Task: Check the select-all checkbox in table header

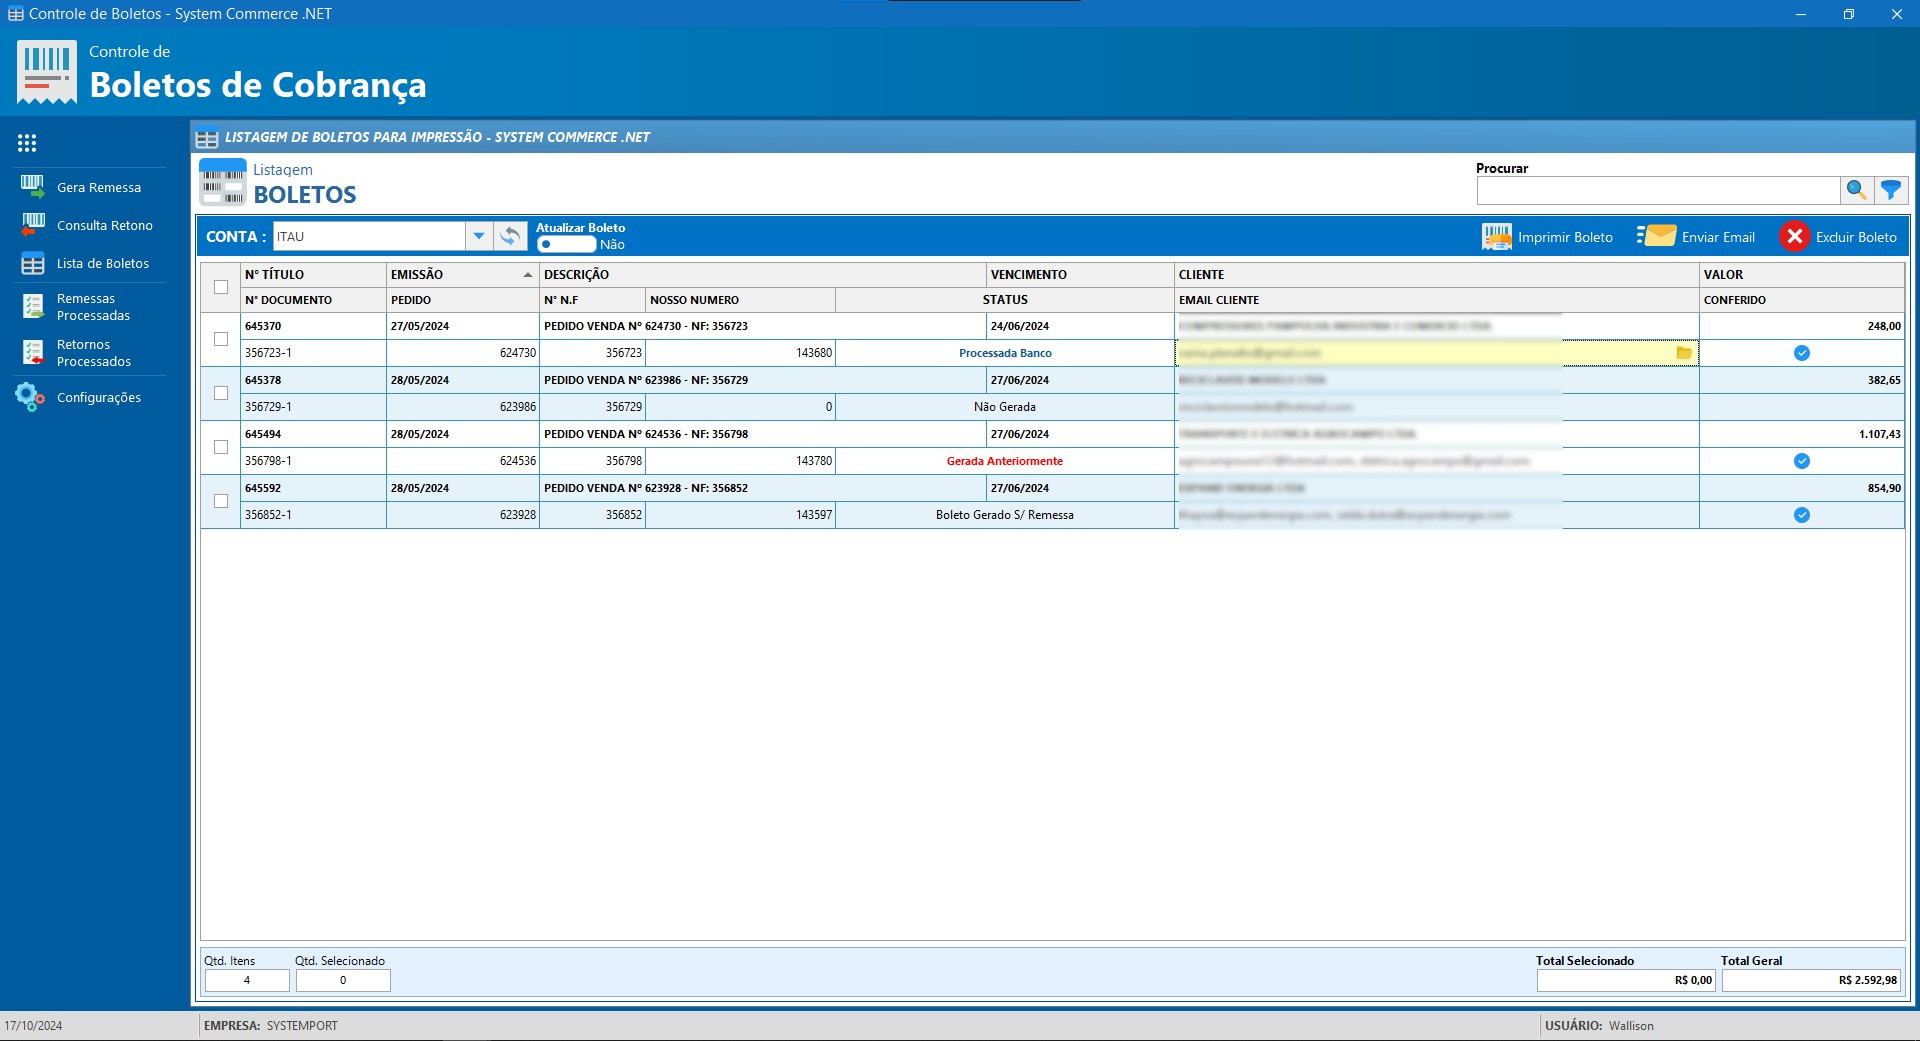Action: [x=221, y=287]
